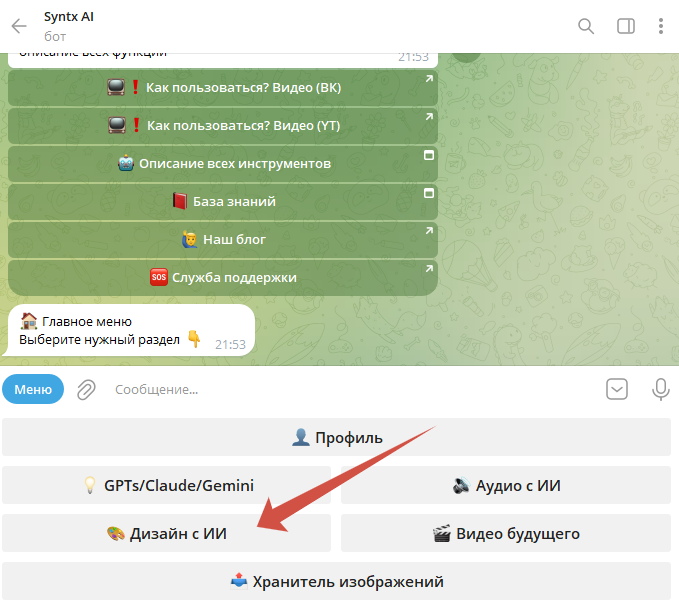Contact Служба поддержки button
Screen dimensions: 679x603
[x=223, y=278]
